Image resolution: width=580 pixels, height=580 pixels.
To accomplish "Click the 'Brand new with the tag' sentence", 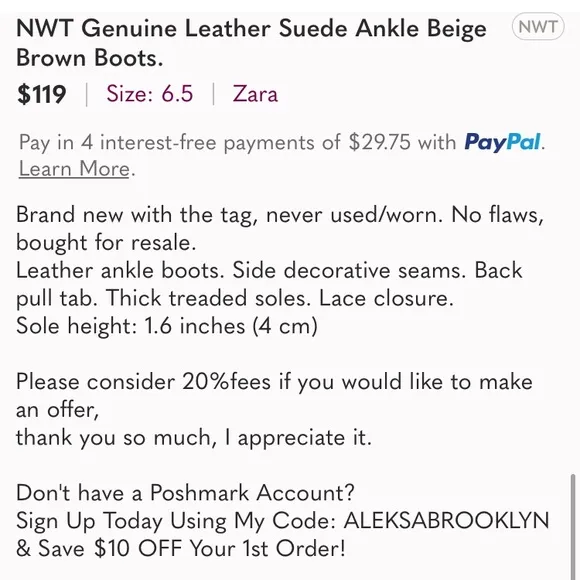I will click(229, 215).
